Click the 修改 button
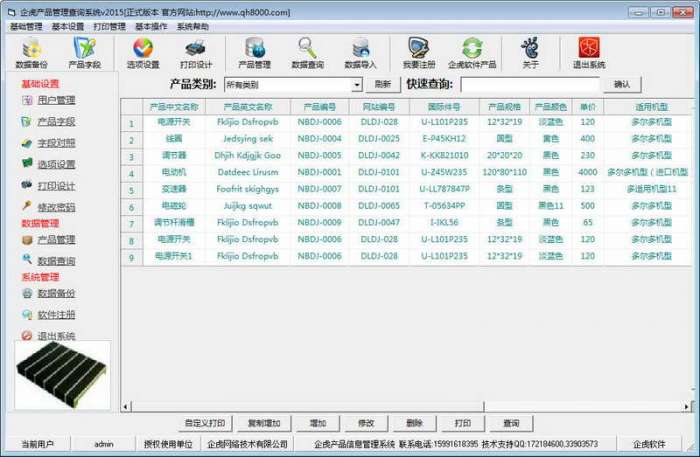Screen dimensions: 700x457 [366, 423]
